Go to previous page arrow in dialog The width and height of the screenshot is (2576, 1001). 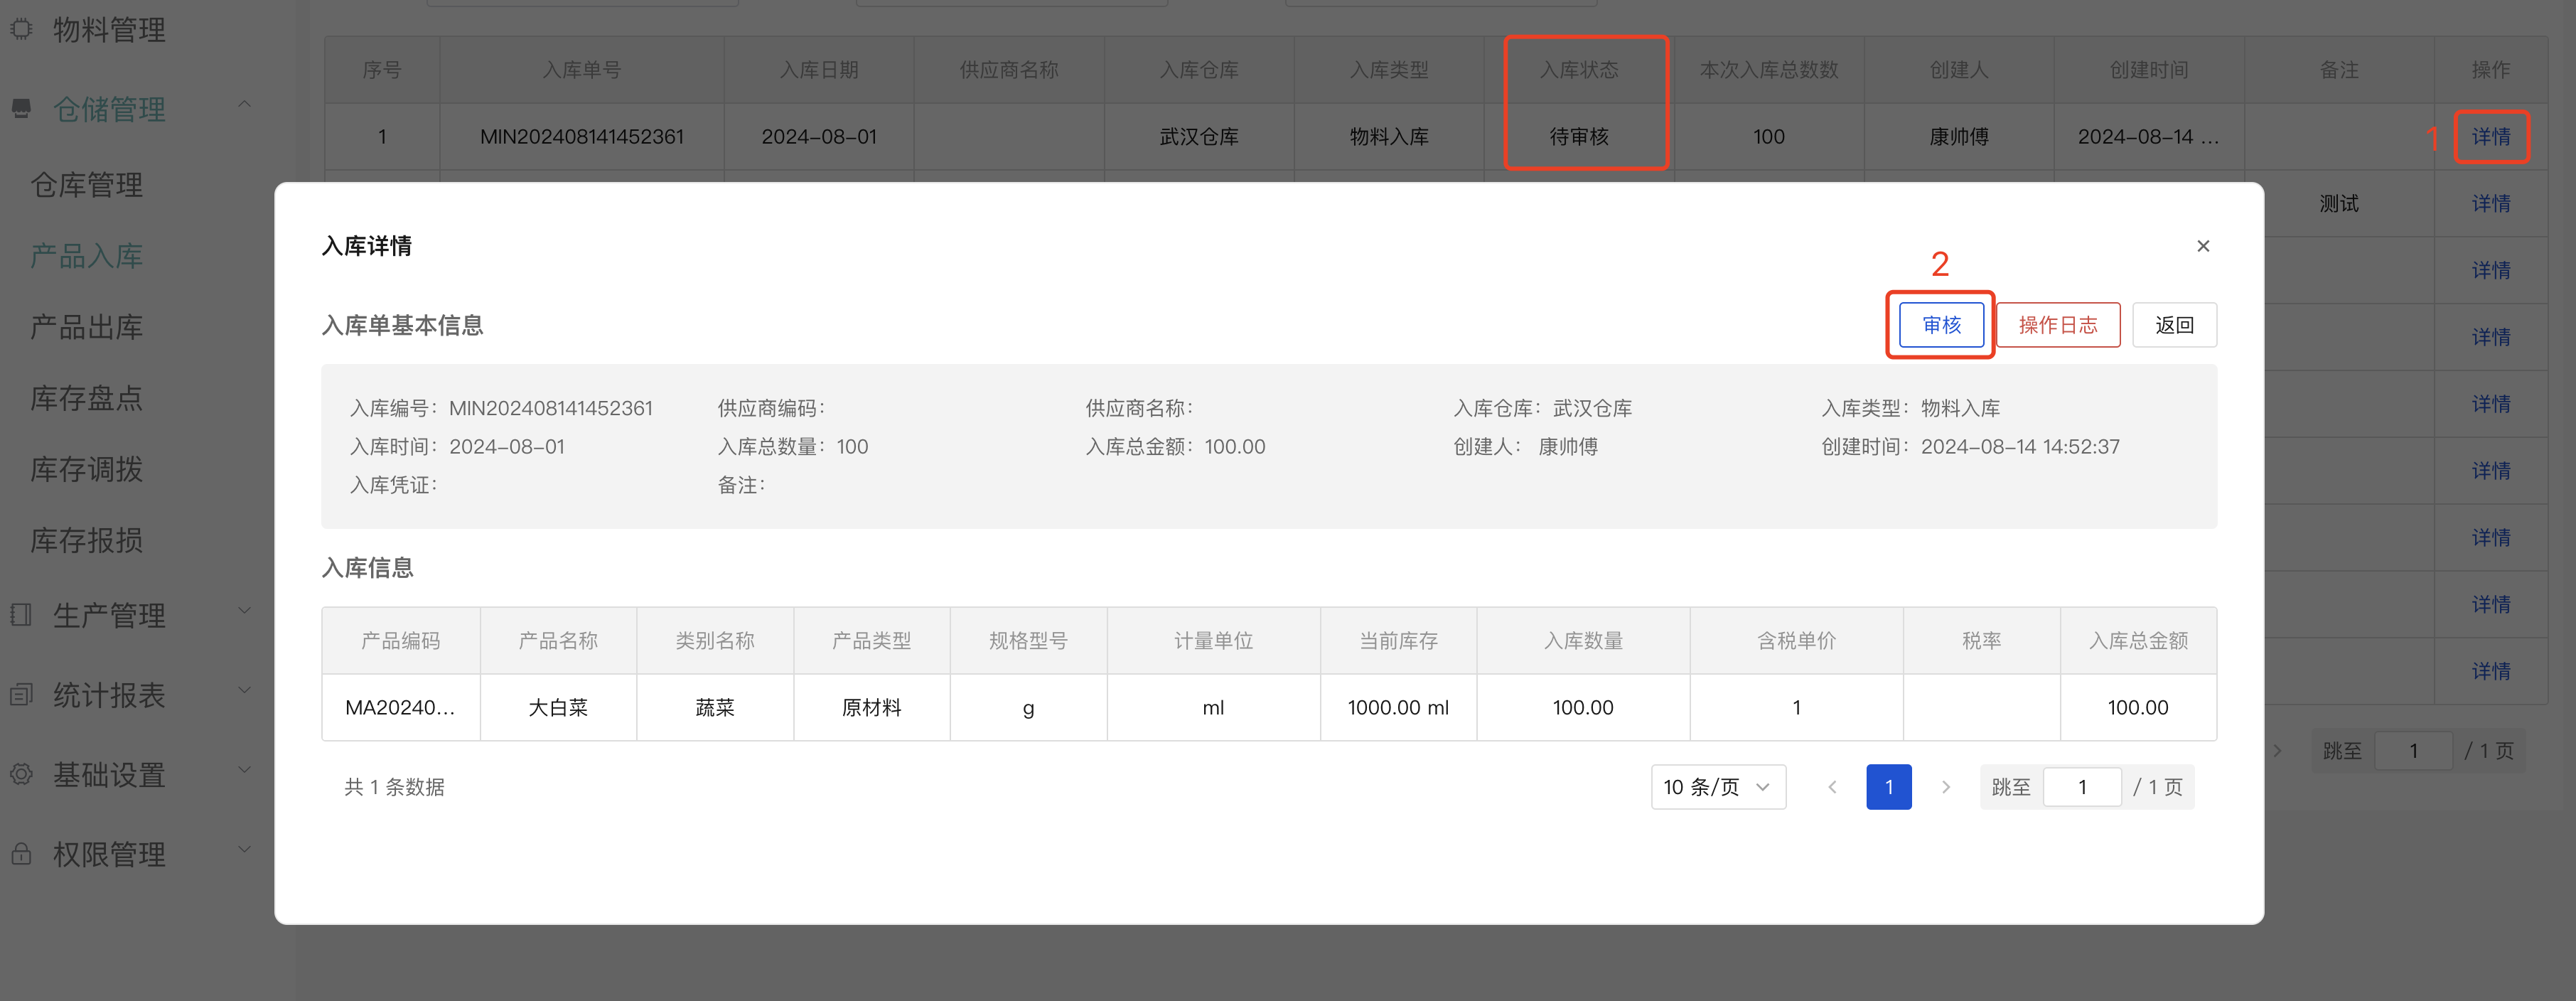pos(1832,787)
